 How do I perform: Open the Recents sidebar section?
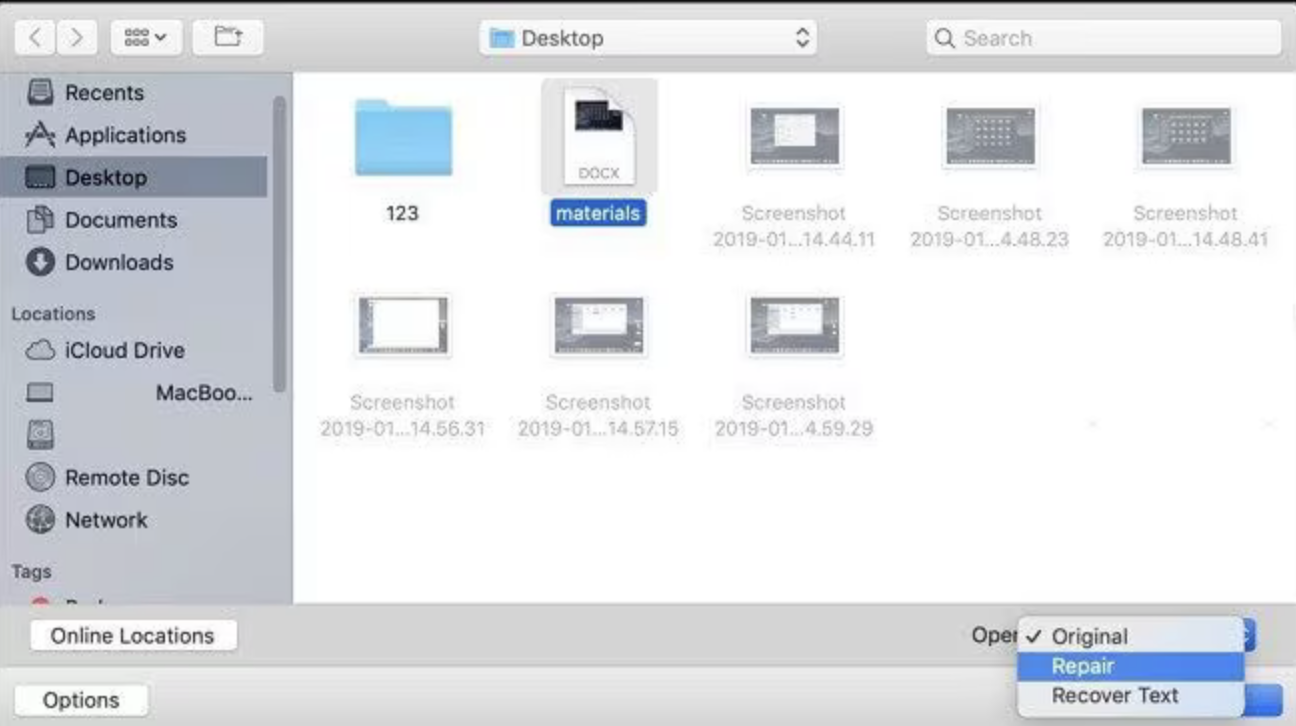tap(105, 92)
